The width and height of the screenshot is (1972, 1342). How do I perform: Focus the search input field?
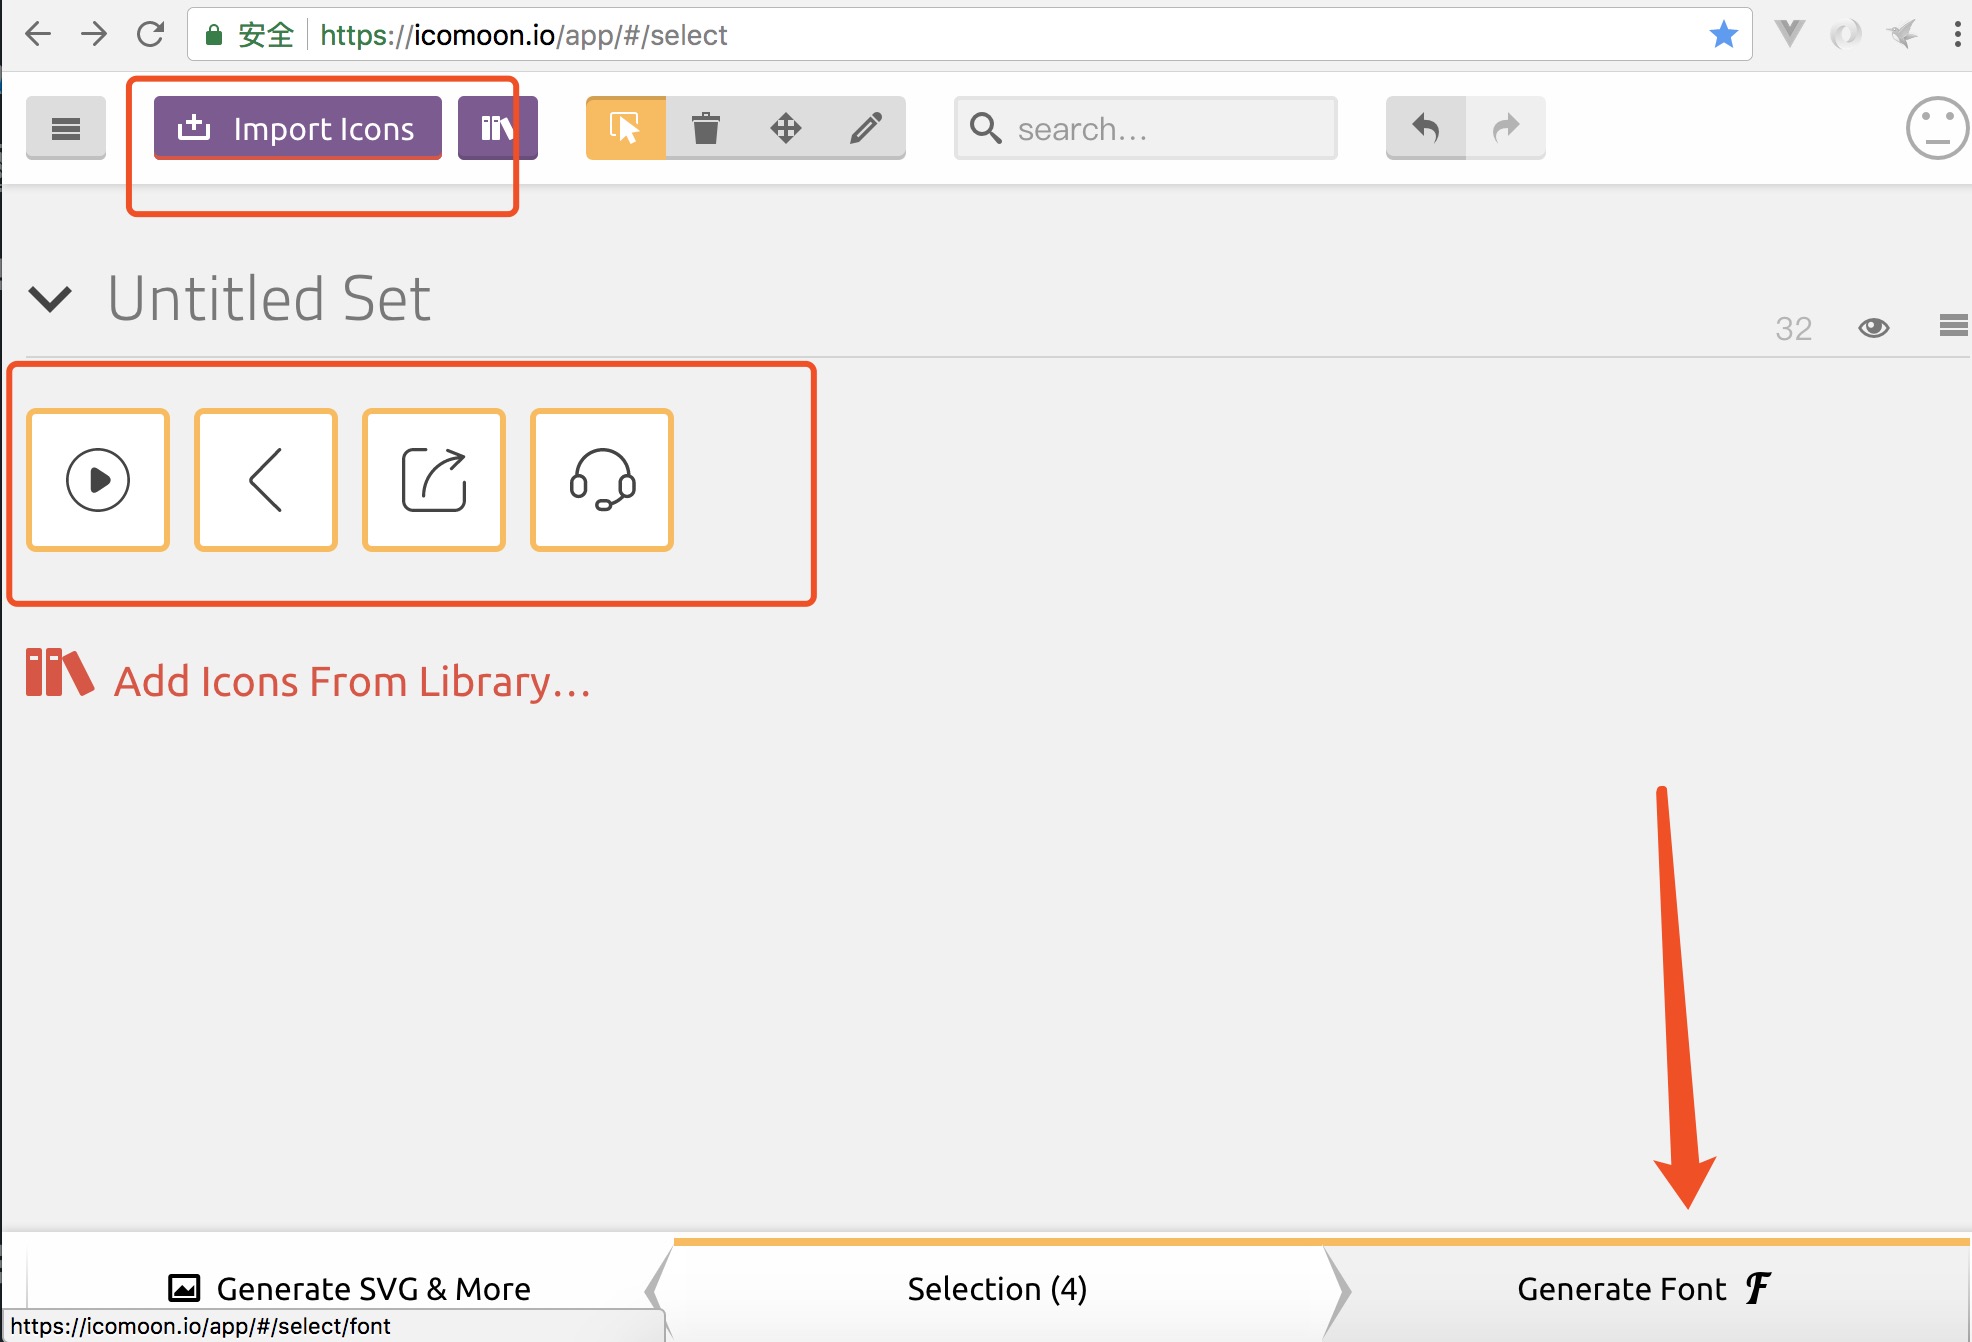pyautogui.click(x=1146, y=128)
